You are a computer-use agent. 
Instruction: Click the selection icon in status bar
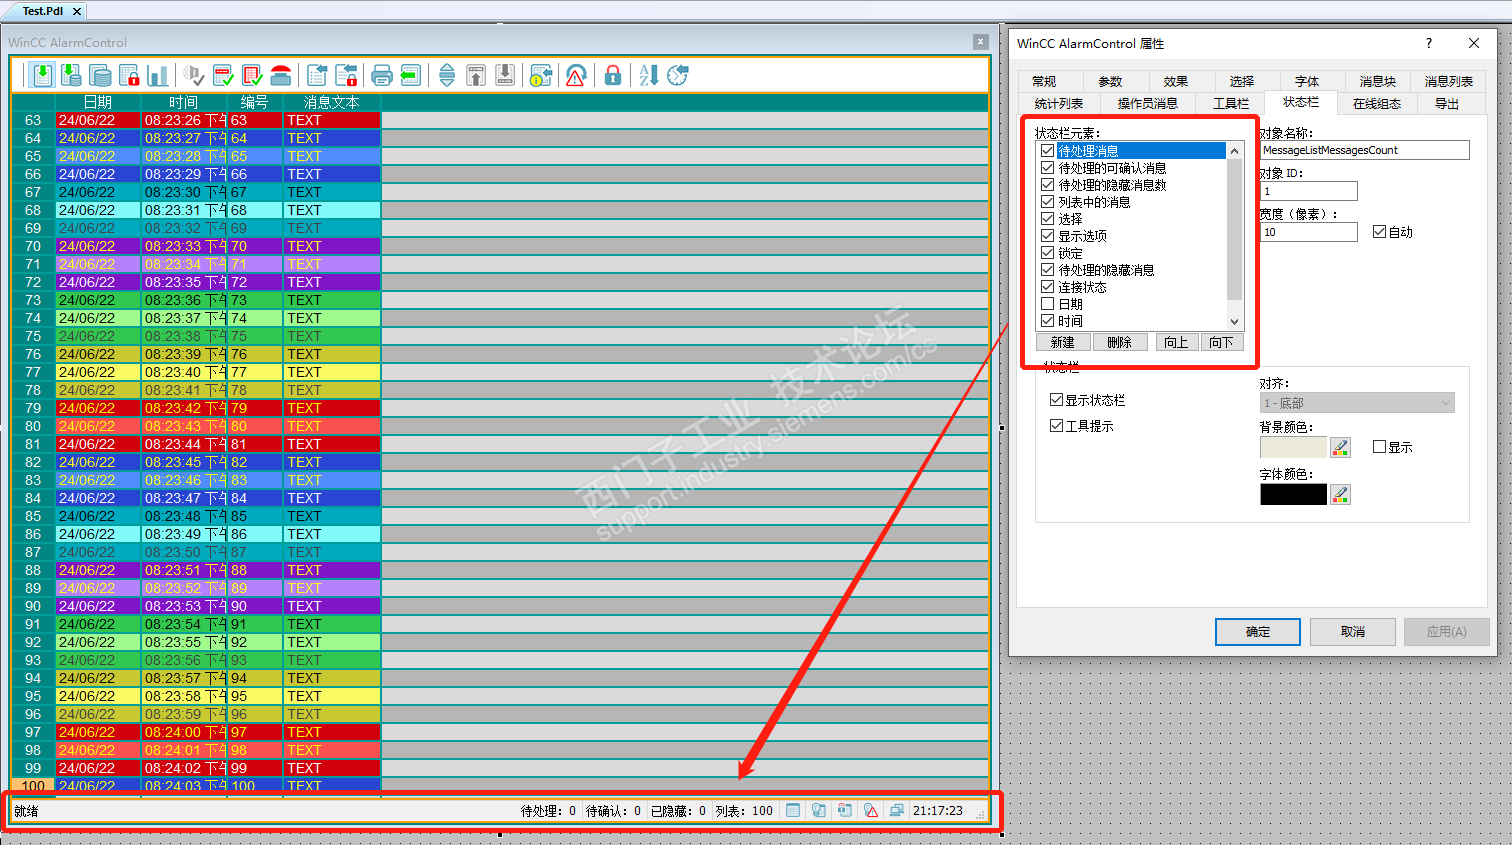[x=793, y=810]
